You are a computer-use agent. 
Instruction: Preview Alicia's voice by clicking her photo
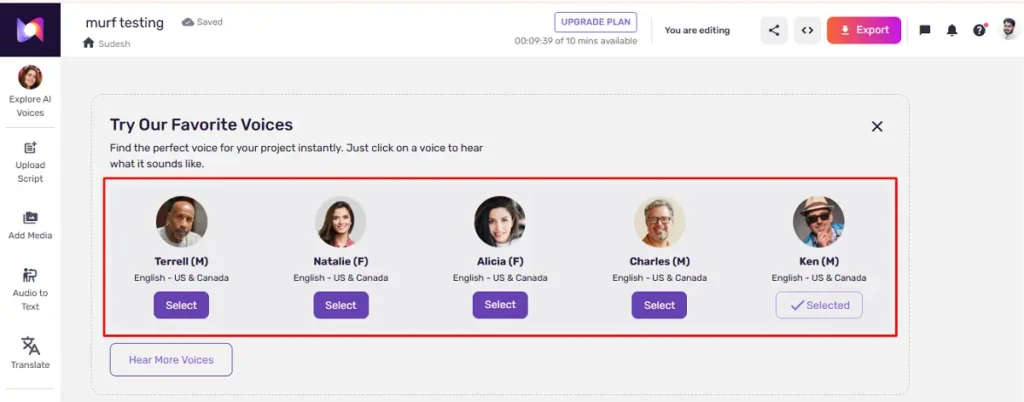click(500, 221)
